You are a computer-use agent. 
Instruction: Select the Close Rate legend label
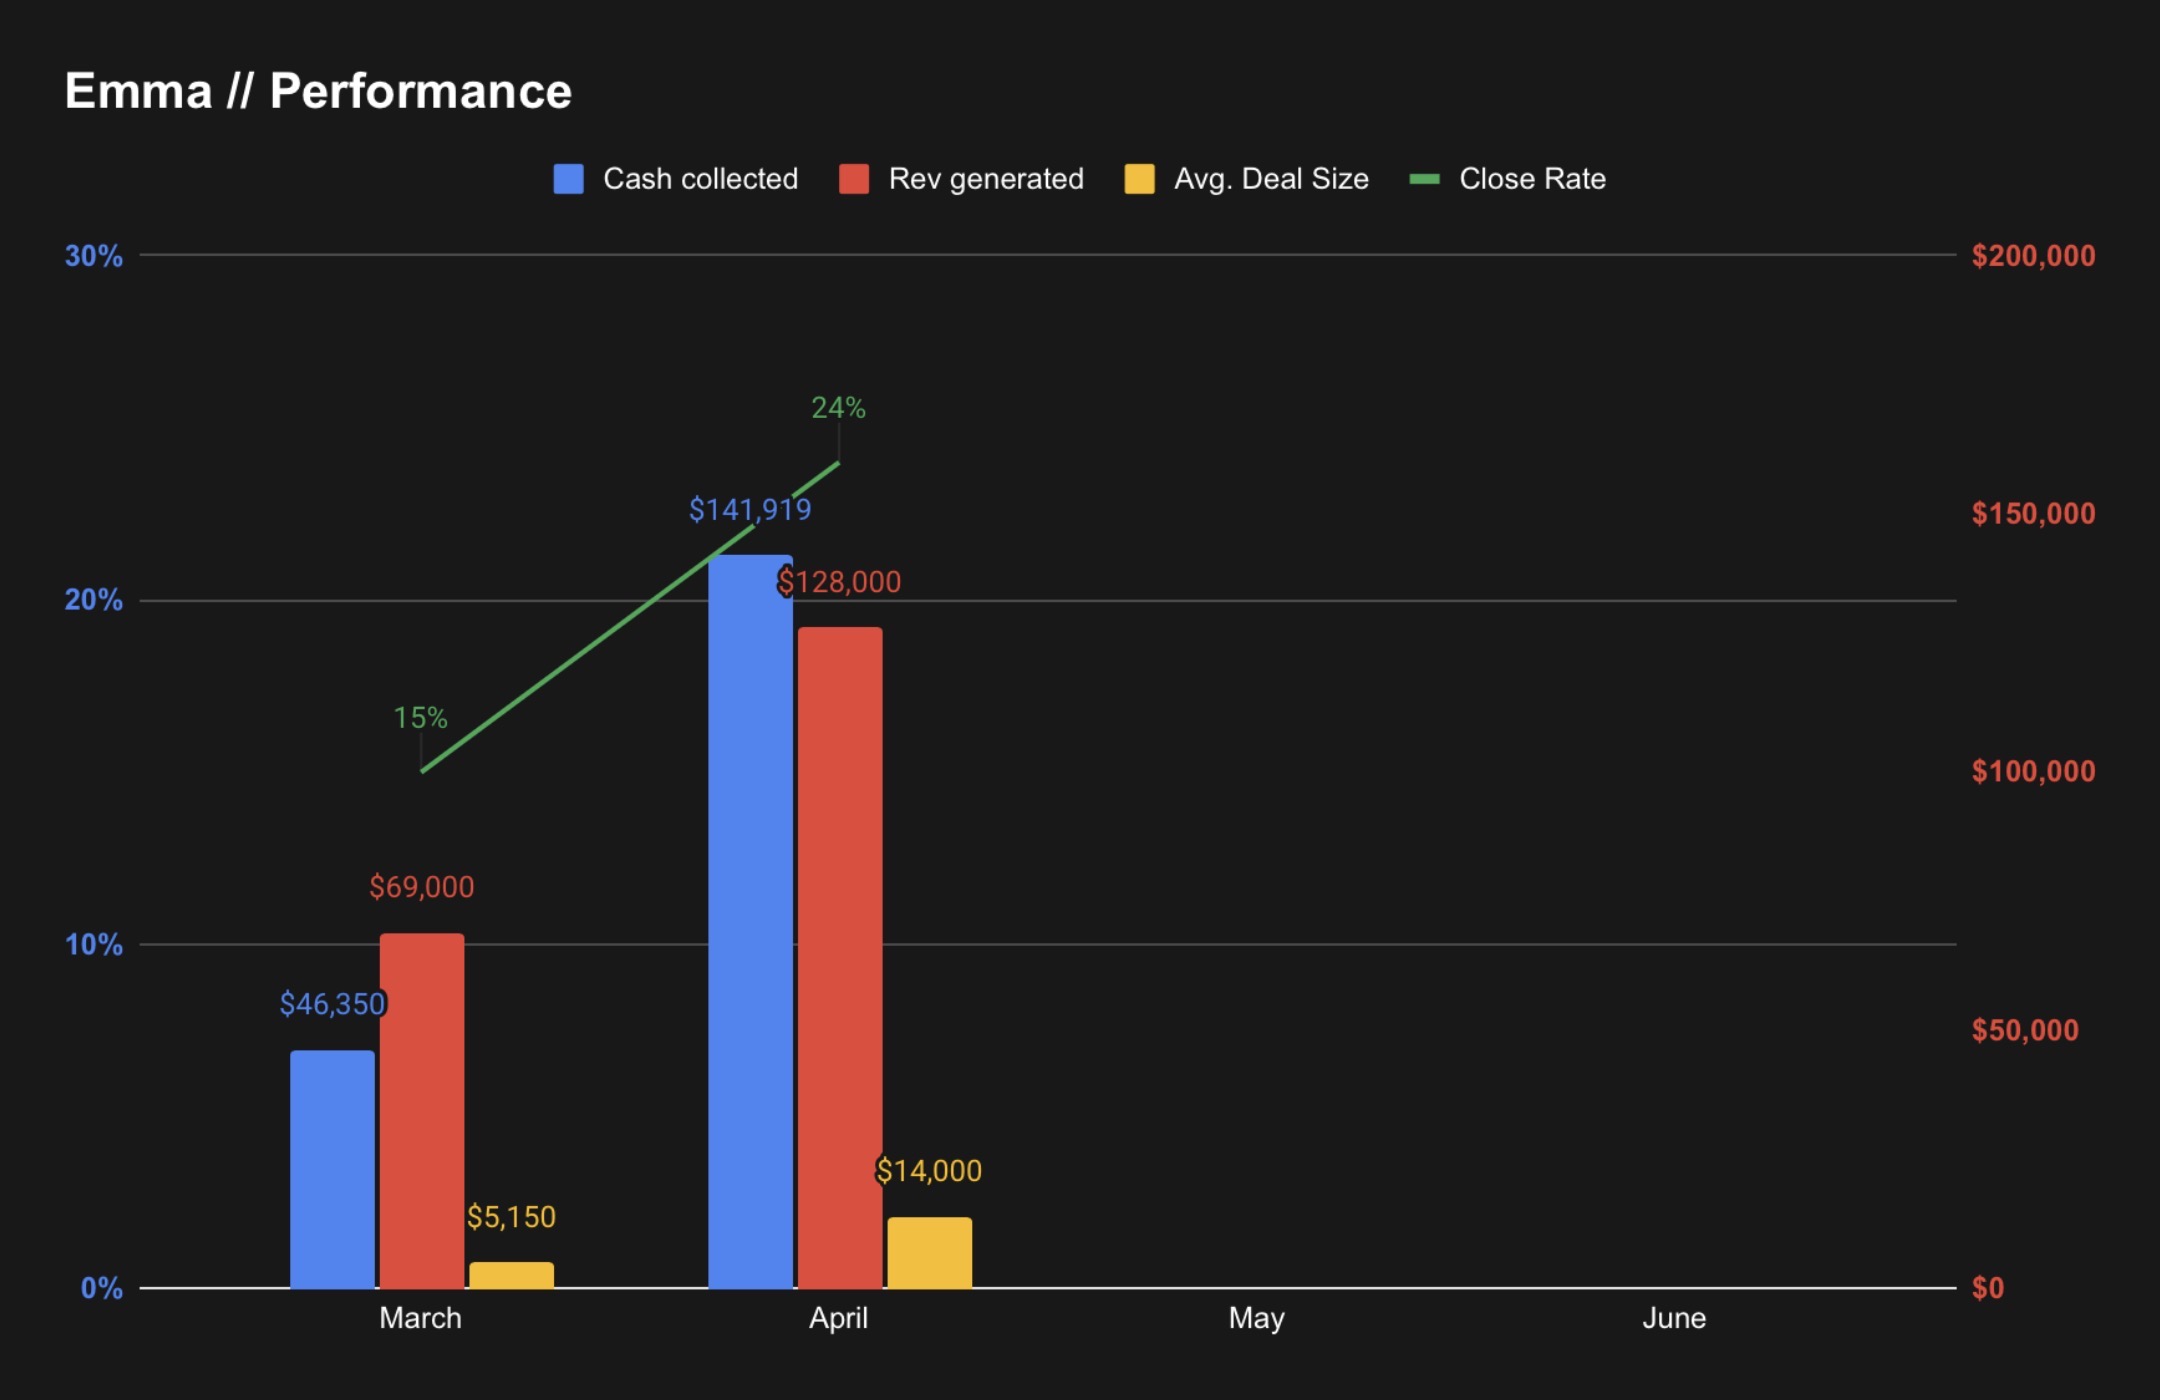(x=1532, y=179)
